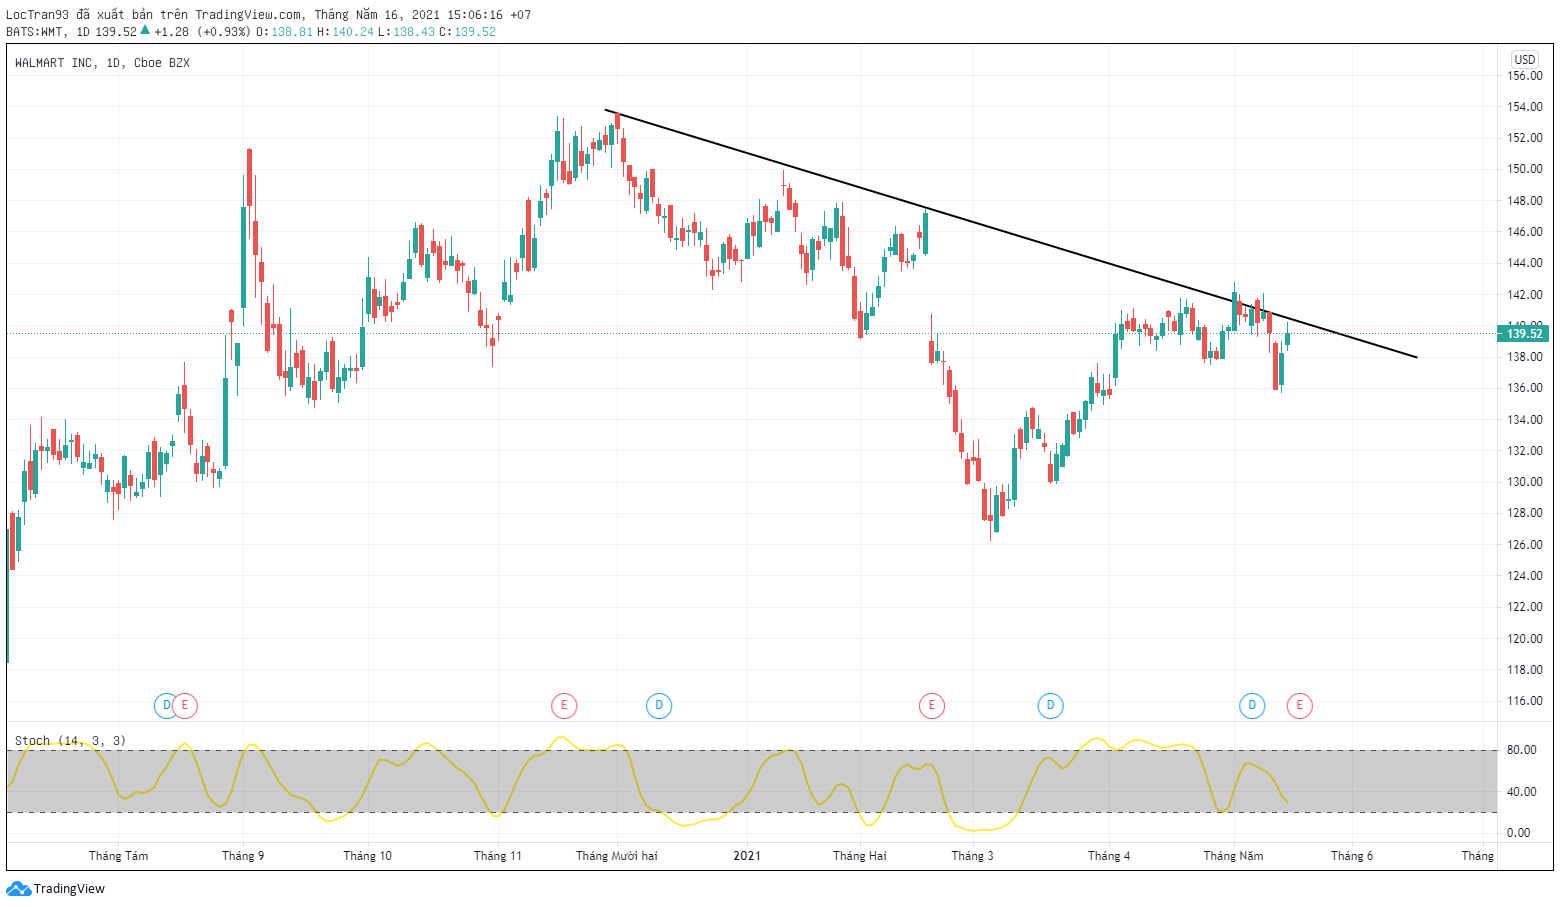This screenshot has width=1560, height=907.
Task: Click the Stoch (14, 3, 3) indicator label
Action: pyautogui.click(x=70, y=741)
